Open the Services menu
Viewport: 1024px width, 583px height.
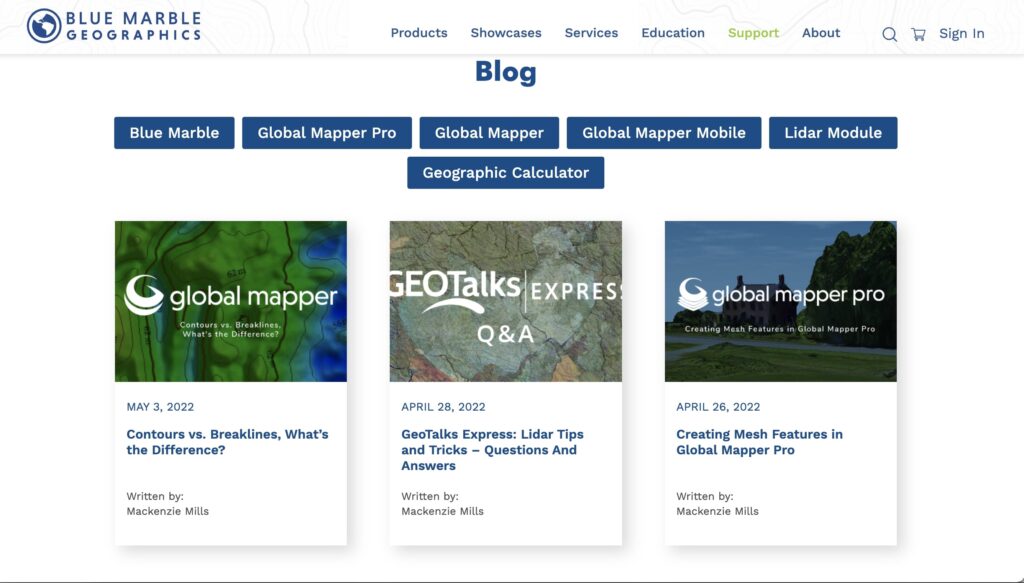[591, 33]
